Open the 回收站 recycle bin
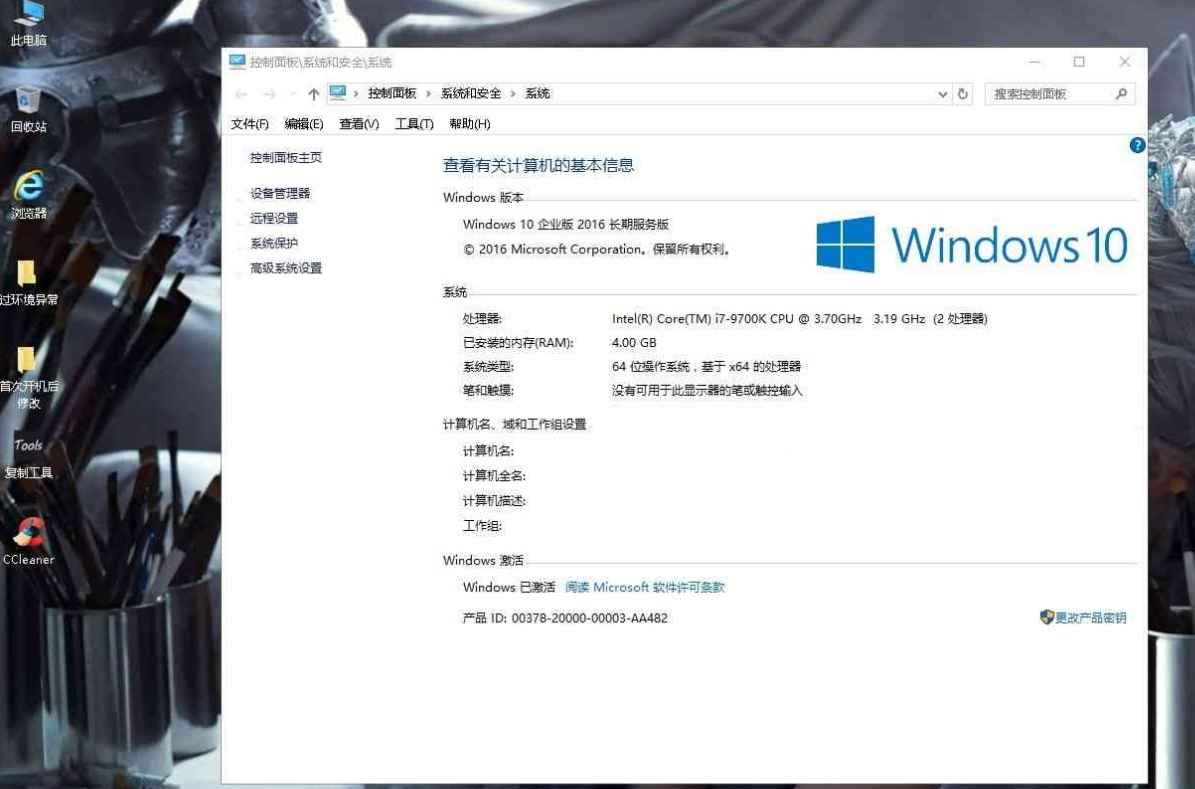The width and height of the screenshot is (1195, 789). [x=28, y=105]
